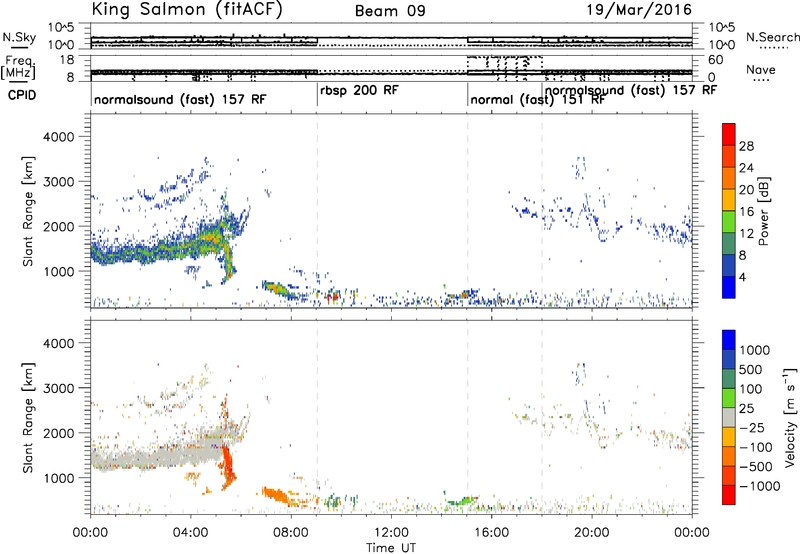Click the "N.Sky" legend label

click(x=19, y=37)
